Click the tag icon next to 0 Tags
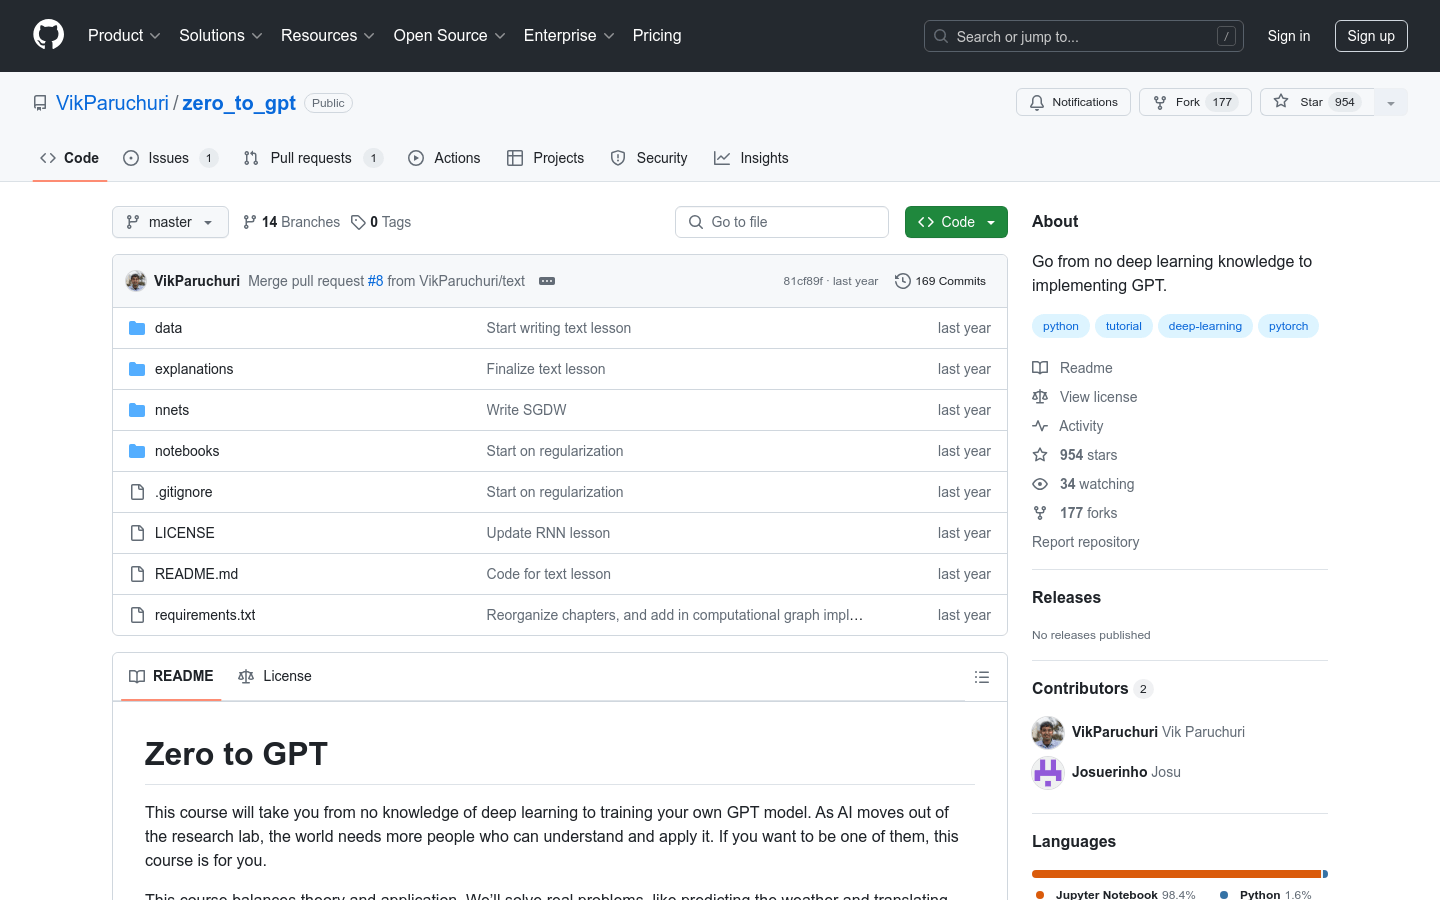 [x=358, y=222]
